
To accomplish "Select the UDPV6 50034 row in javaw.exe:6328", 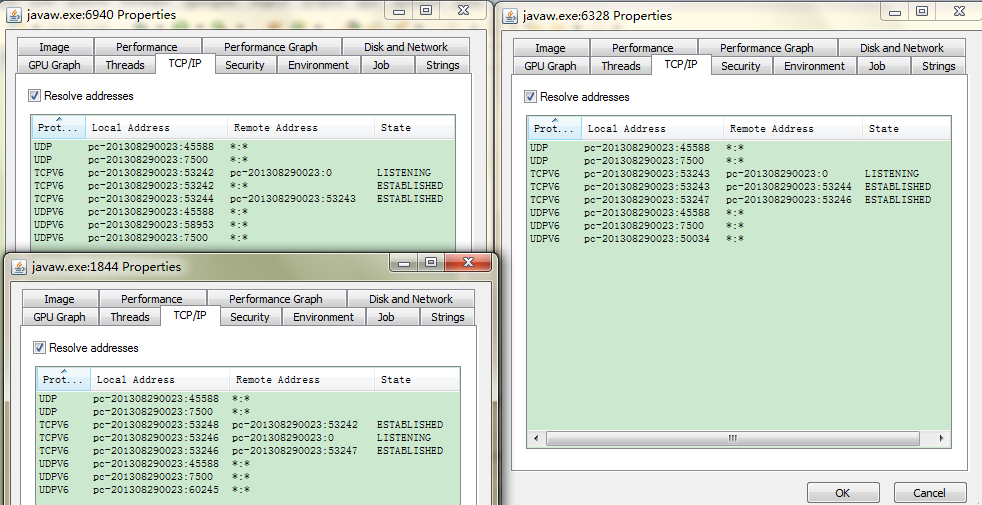I will (x=739, y=239).
